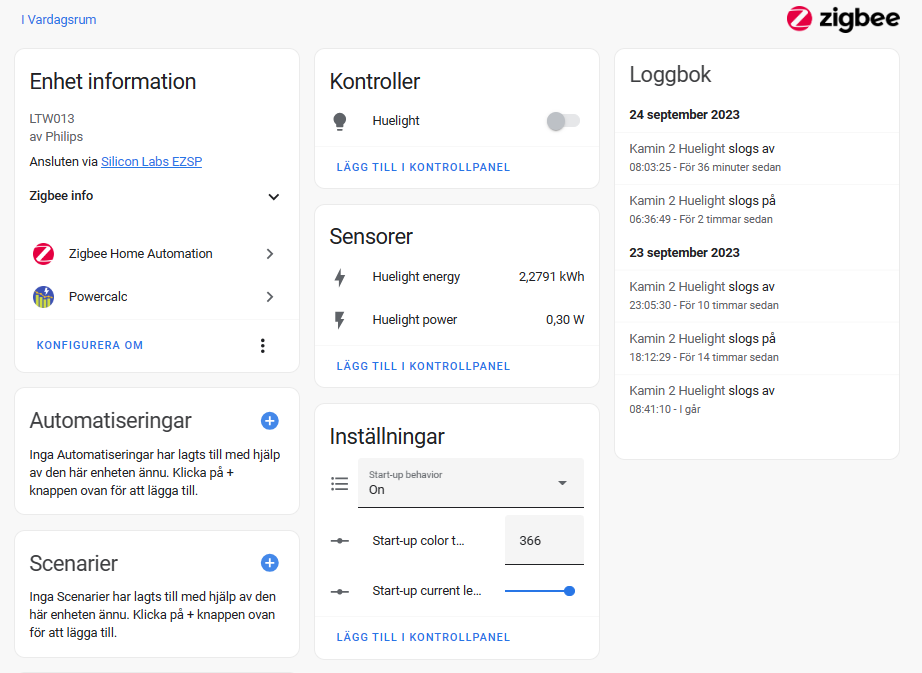
Task: Open the three-dot overflow menu
Action: 262,345
